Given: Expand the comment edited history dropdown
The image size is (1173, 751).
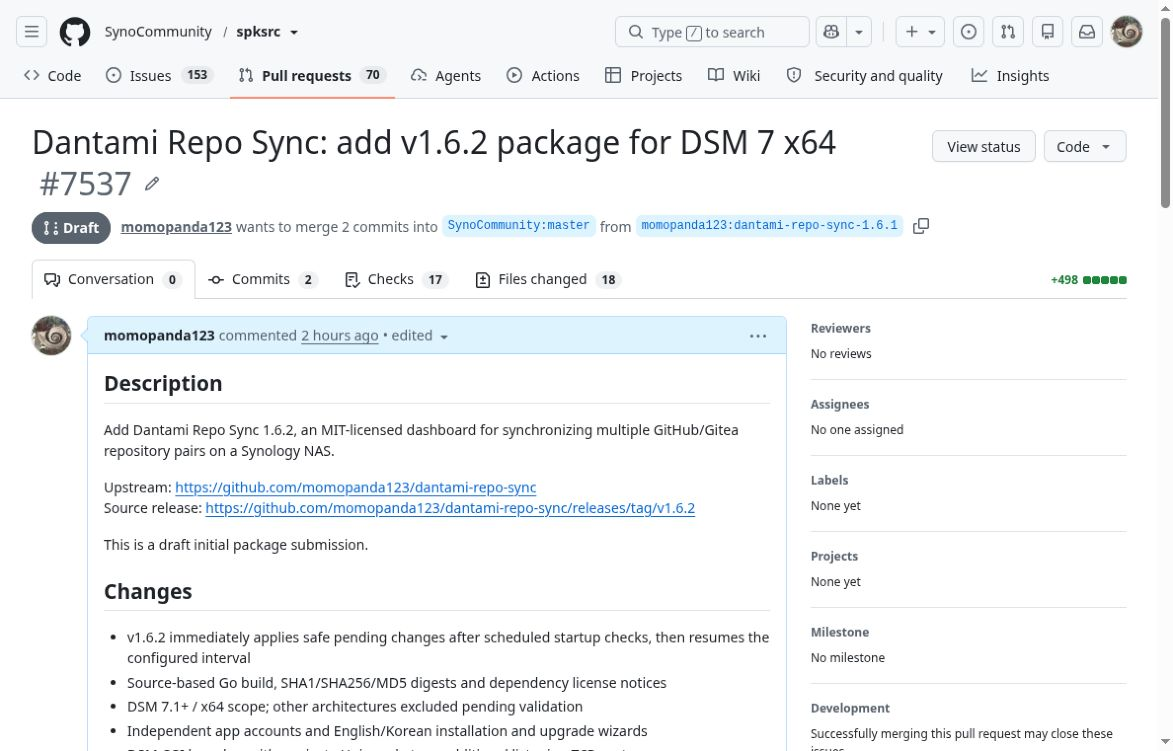Looking at the screenshot, I should coord(444,337).
